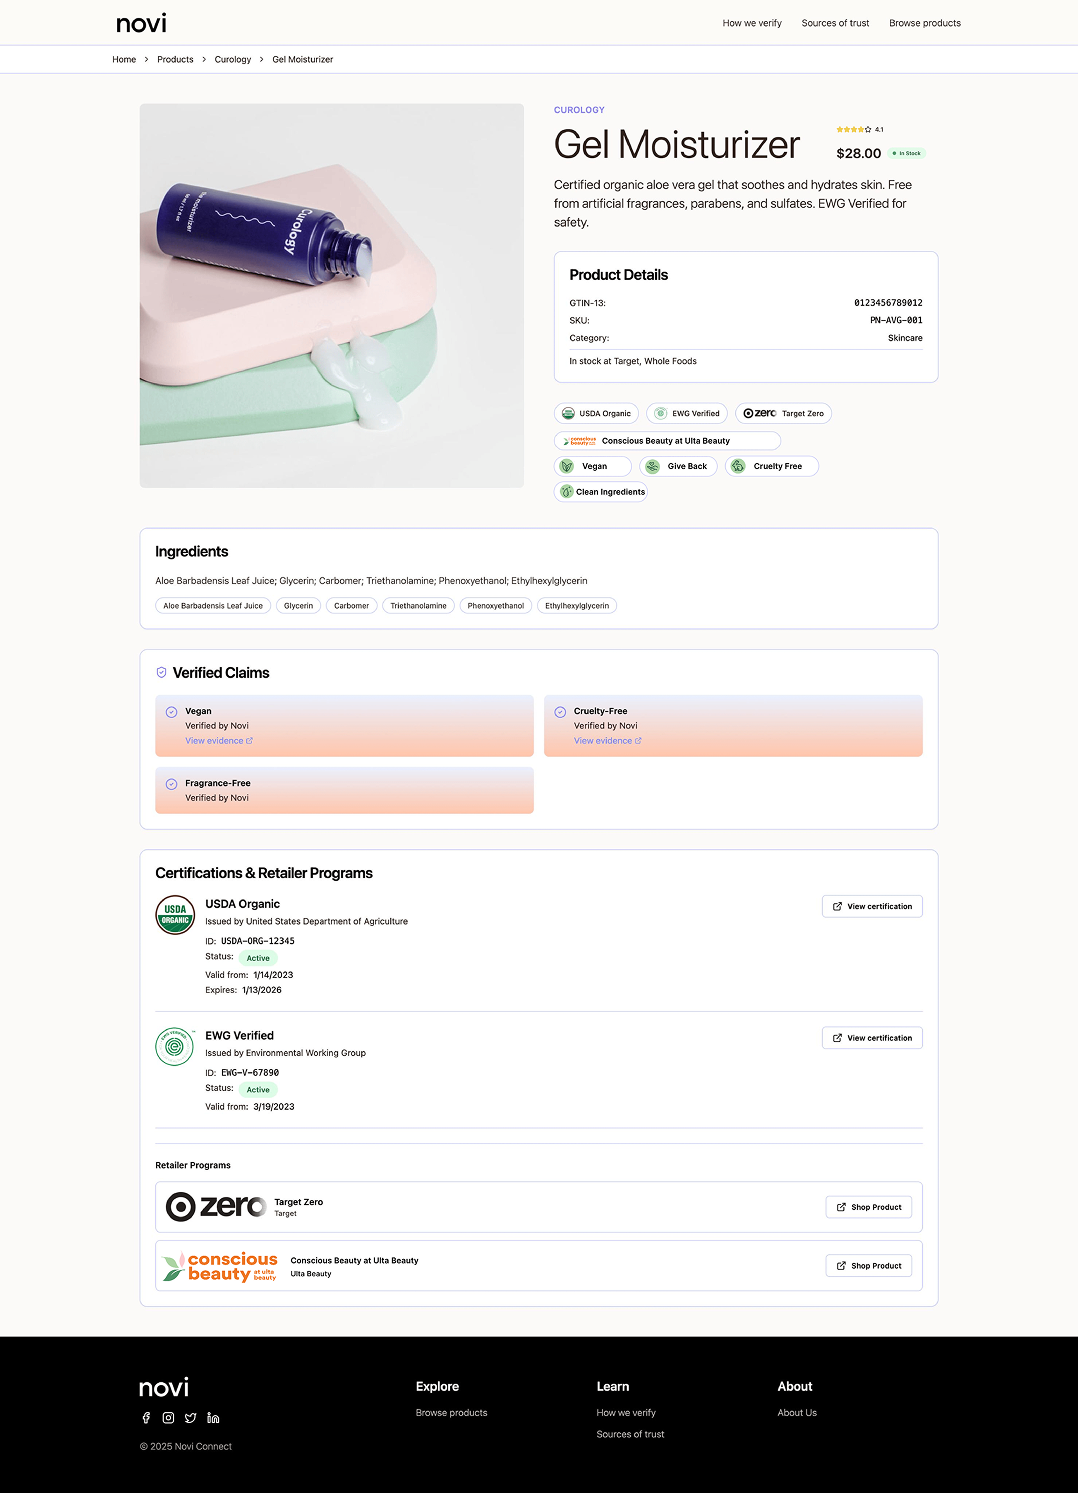Screen dimensions: 1078x1493
Task: Click the Glycerin ingredient tag
Action: tap(298, 606)
